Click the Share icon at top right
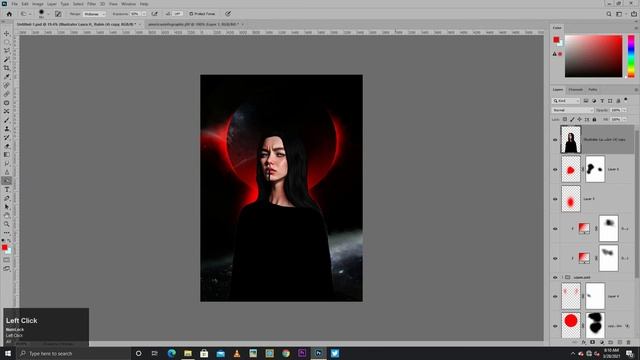Screen dimensions: 640x360 point(633,14)
